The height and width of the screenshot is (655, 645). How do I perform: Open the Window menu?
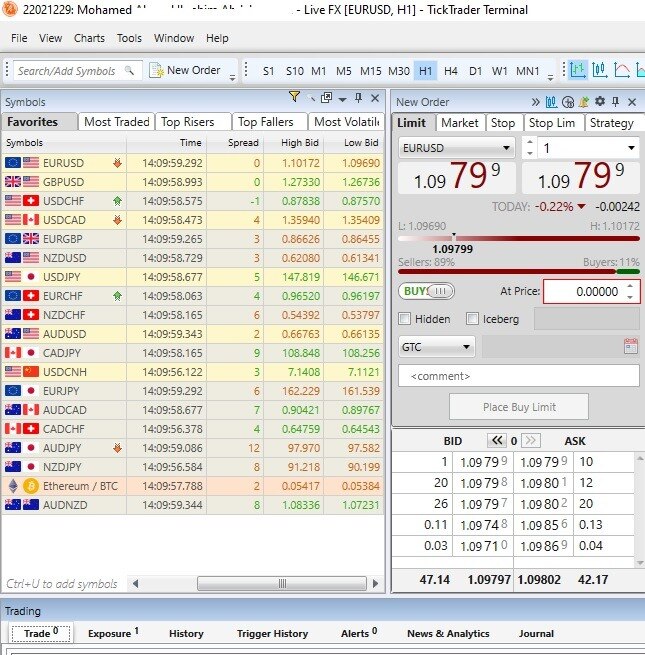tap(174, 38)
